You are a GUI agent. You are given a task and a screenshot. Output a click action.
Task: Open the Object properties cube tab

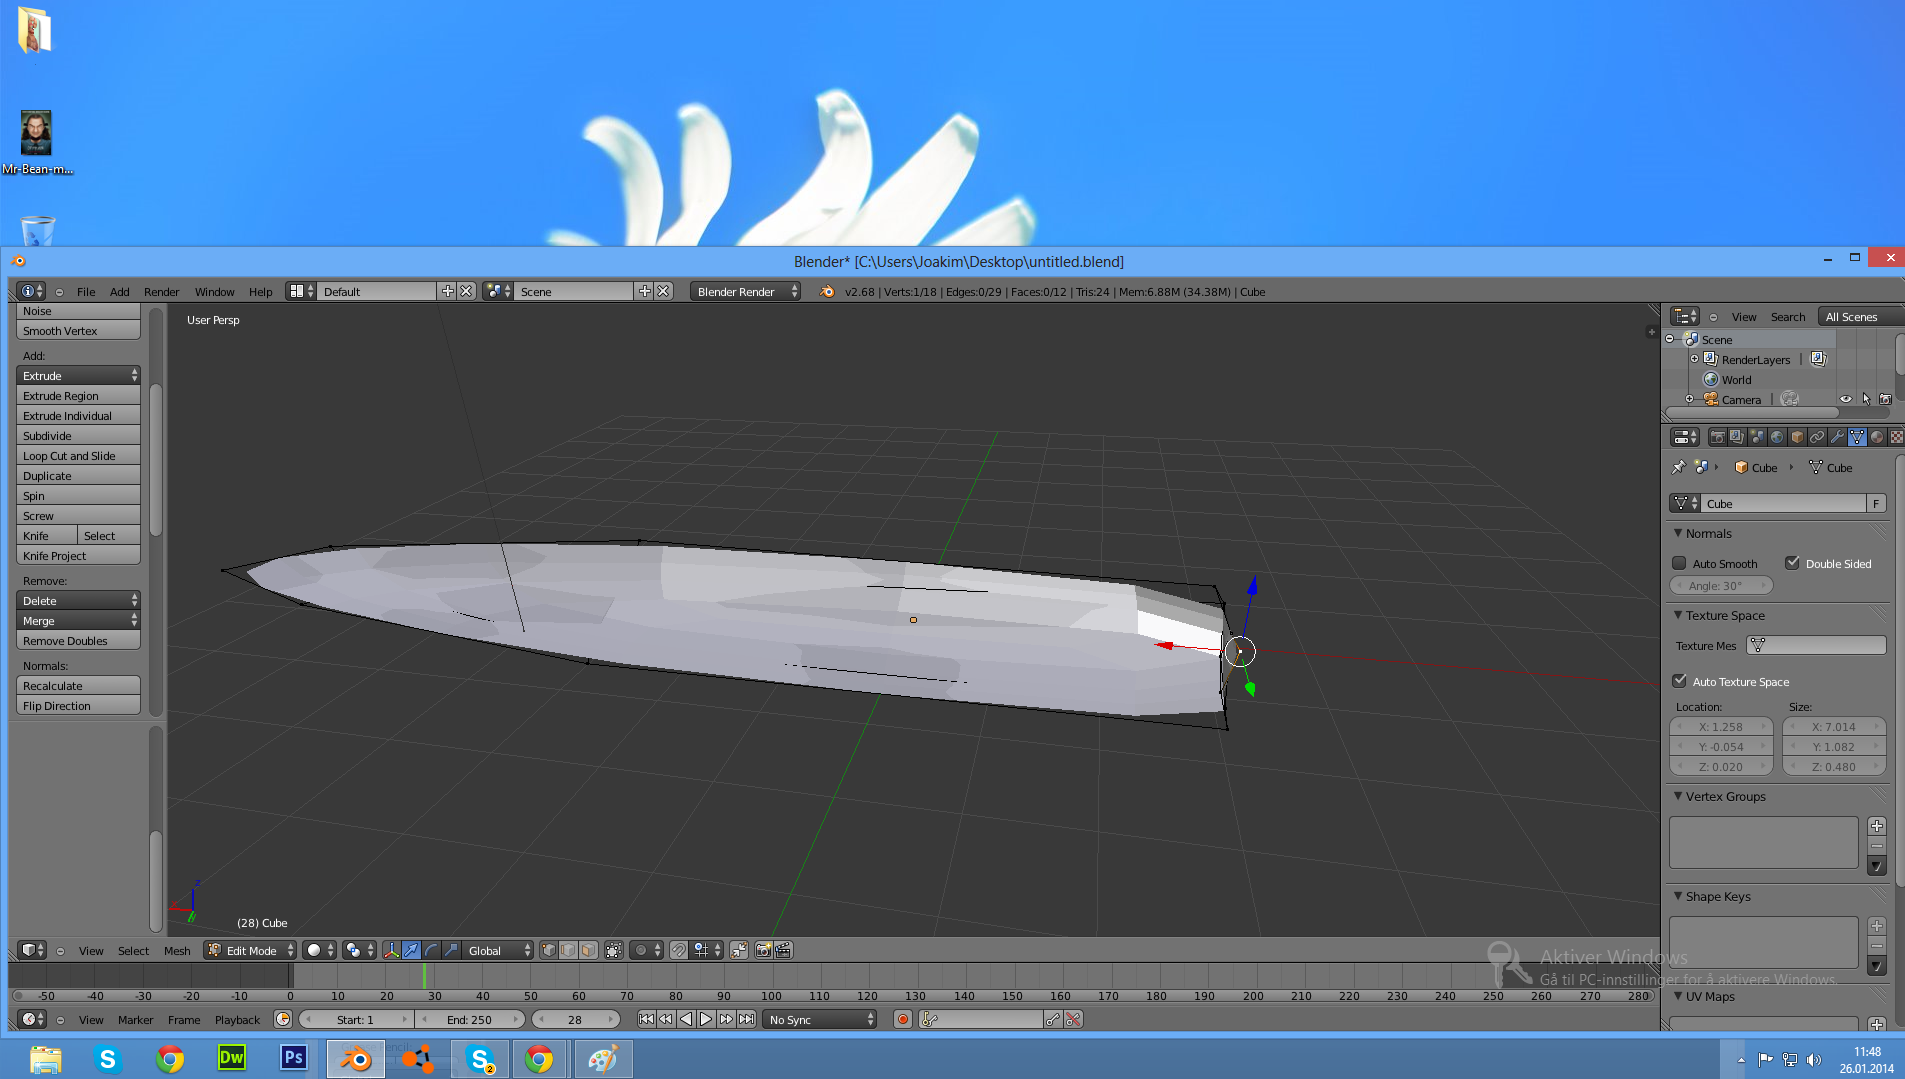(1797, 437)
